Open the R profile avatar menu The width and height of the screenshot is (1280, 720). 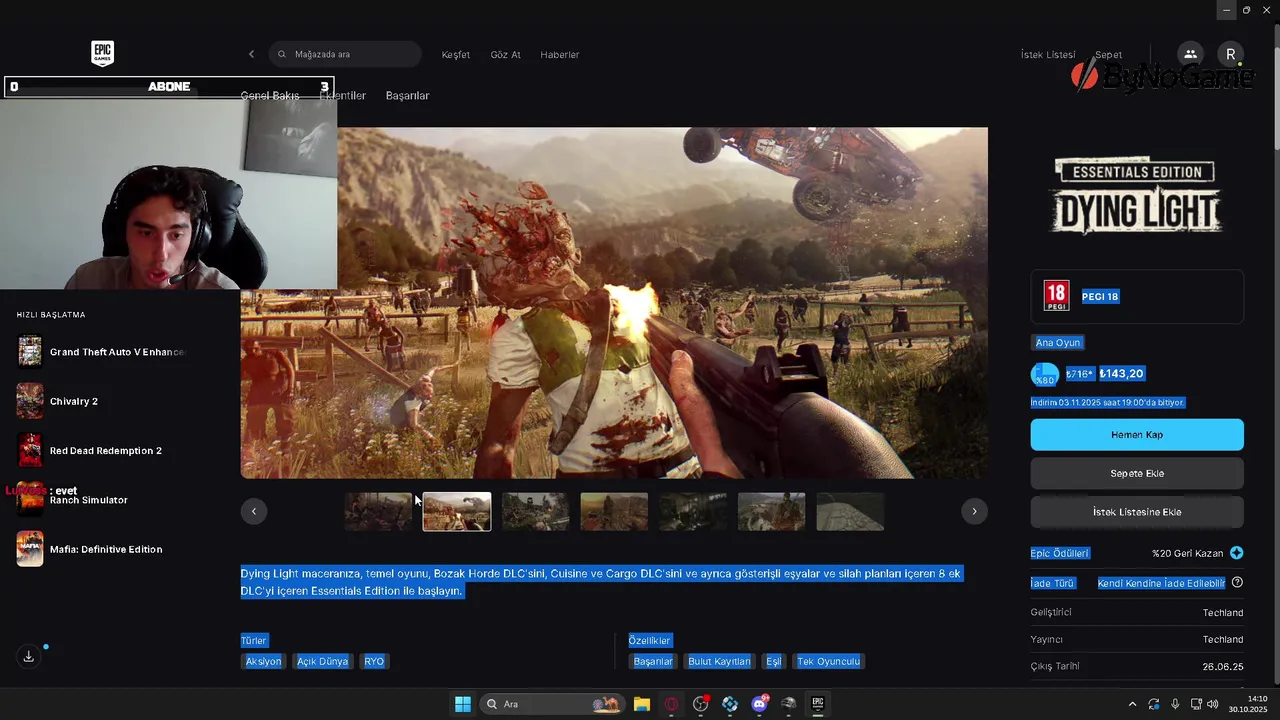(x=1230, y=54)
